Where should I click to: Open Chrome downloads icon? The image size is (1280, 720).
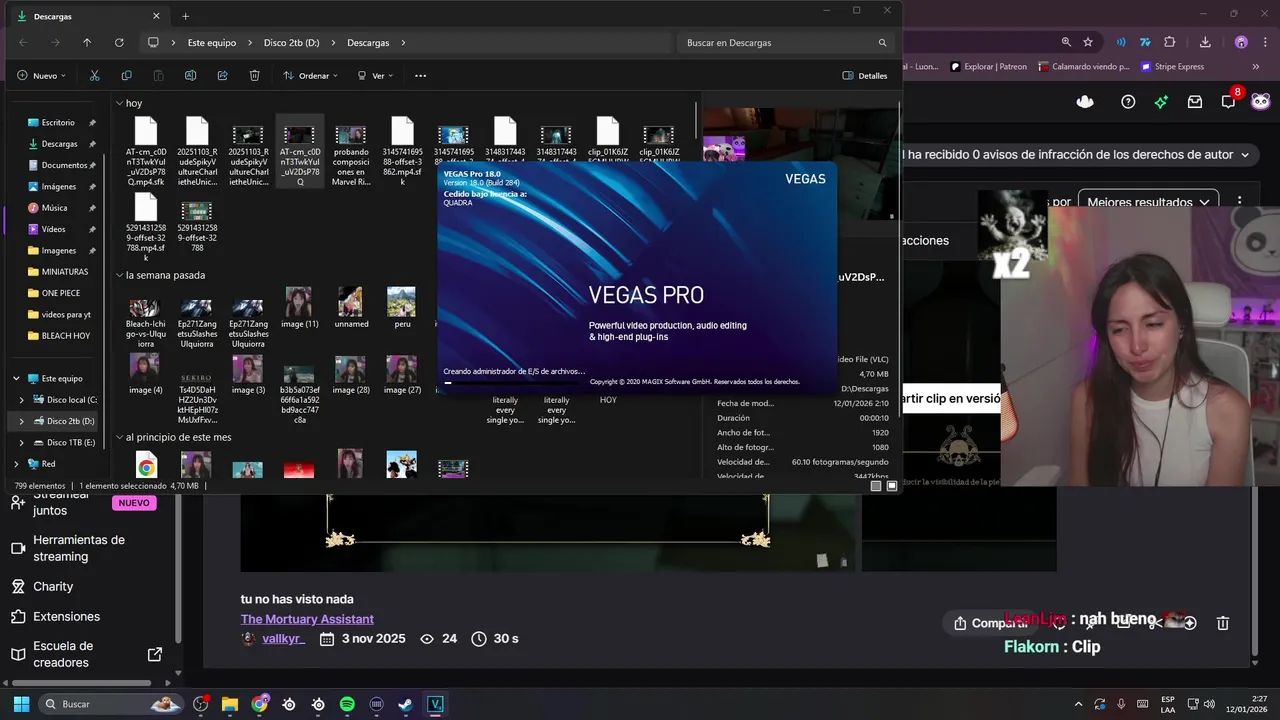pyautogui.click(x=1205, y=42)
